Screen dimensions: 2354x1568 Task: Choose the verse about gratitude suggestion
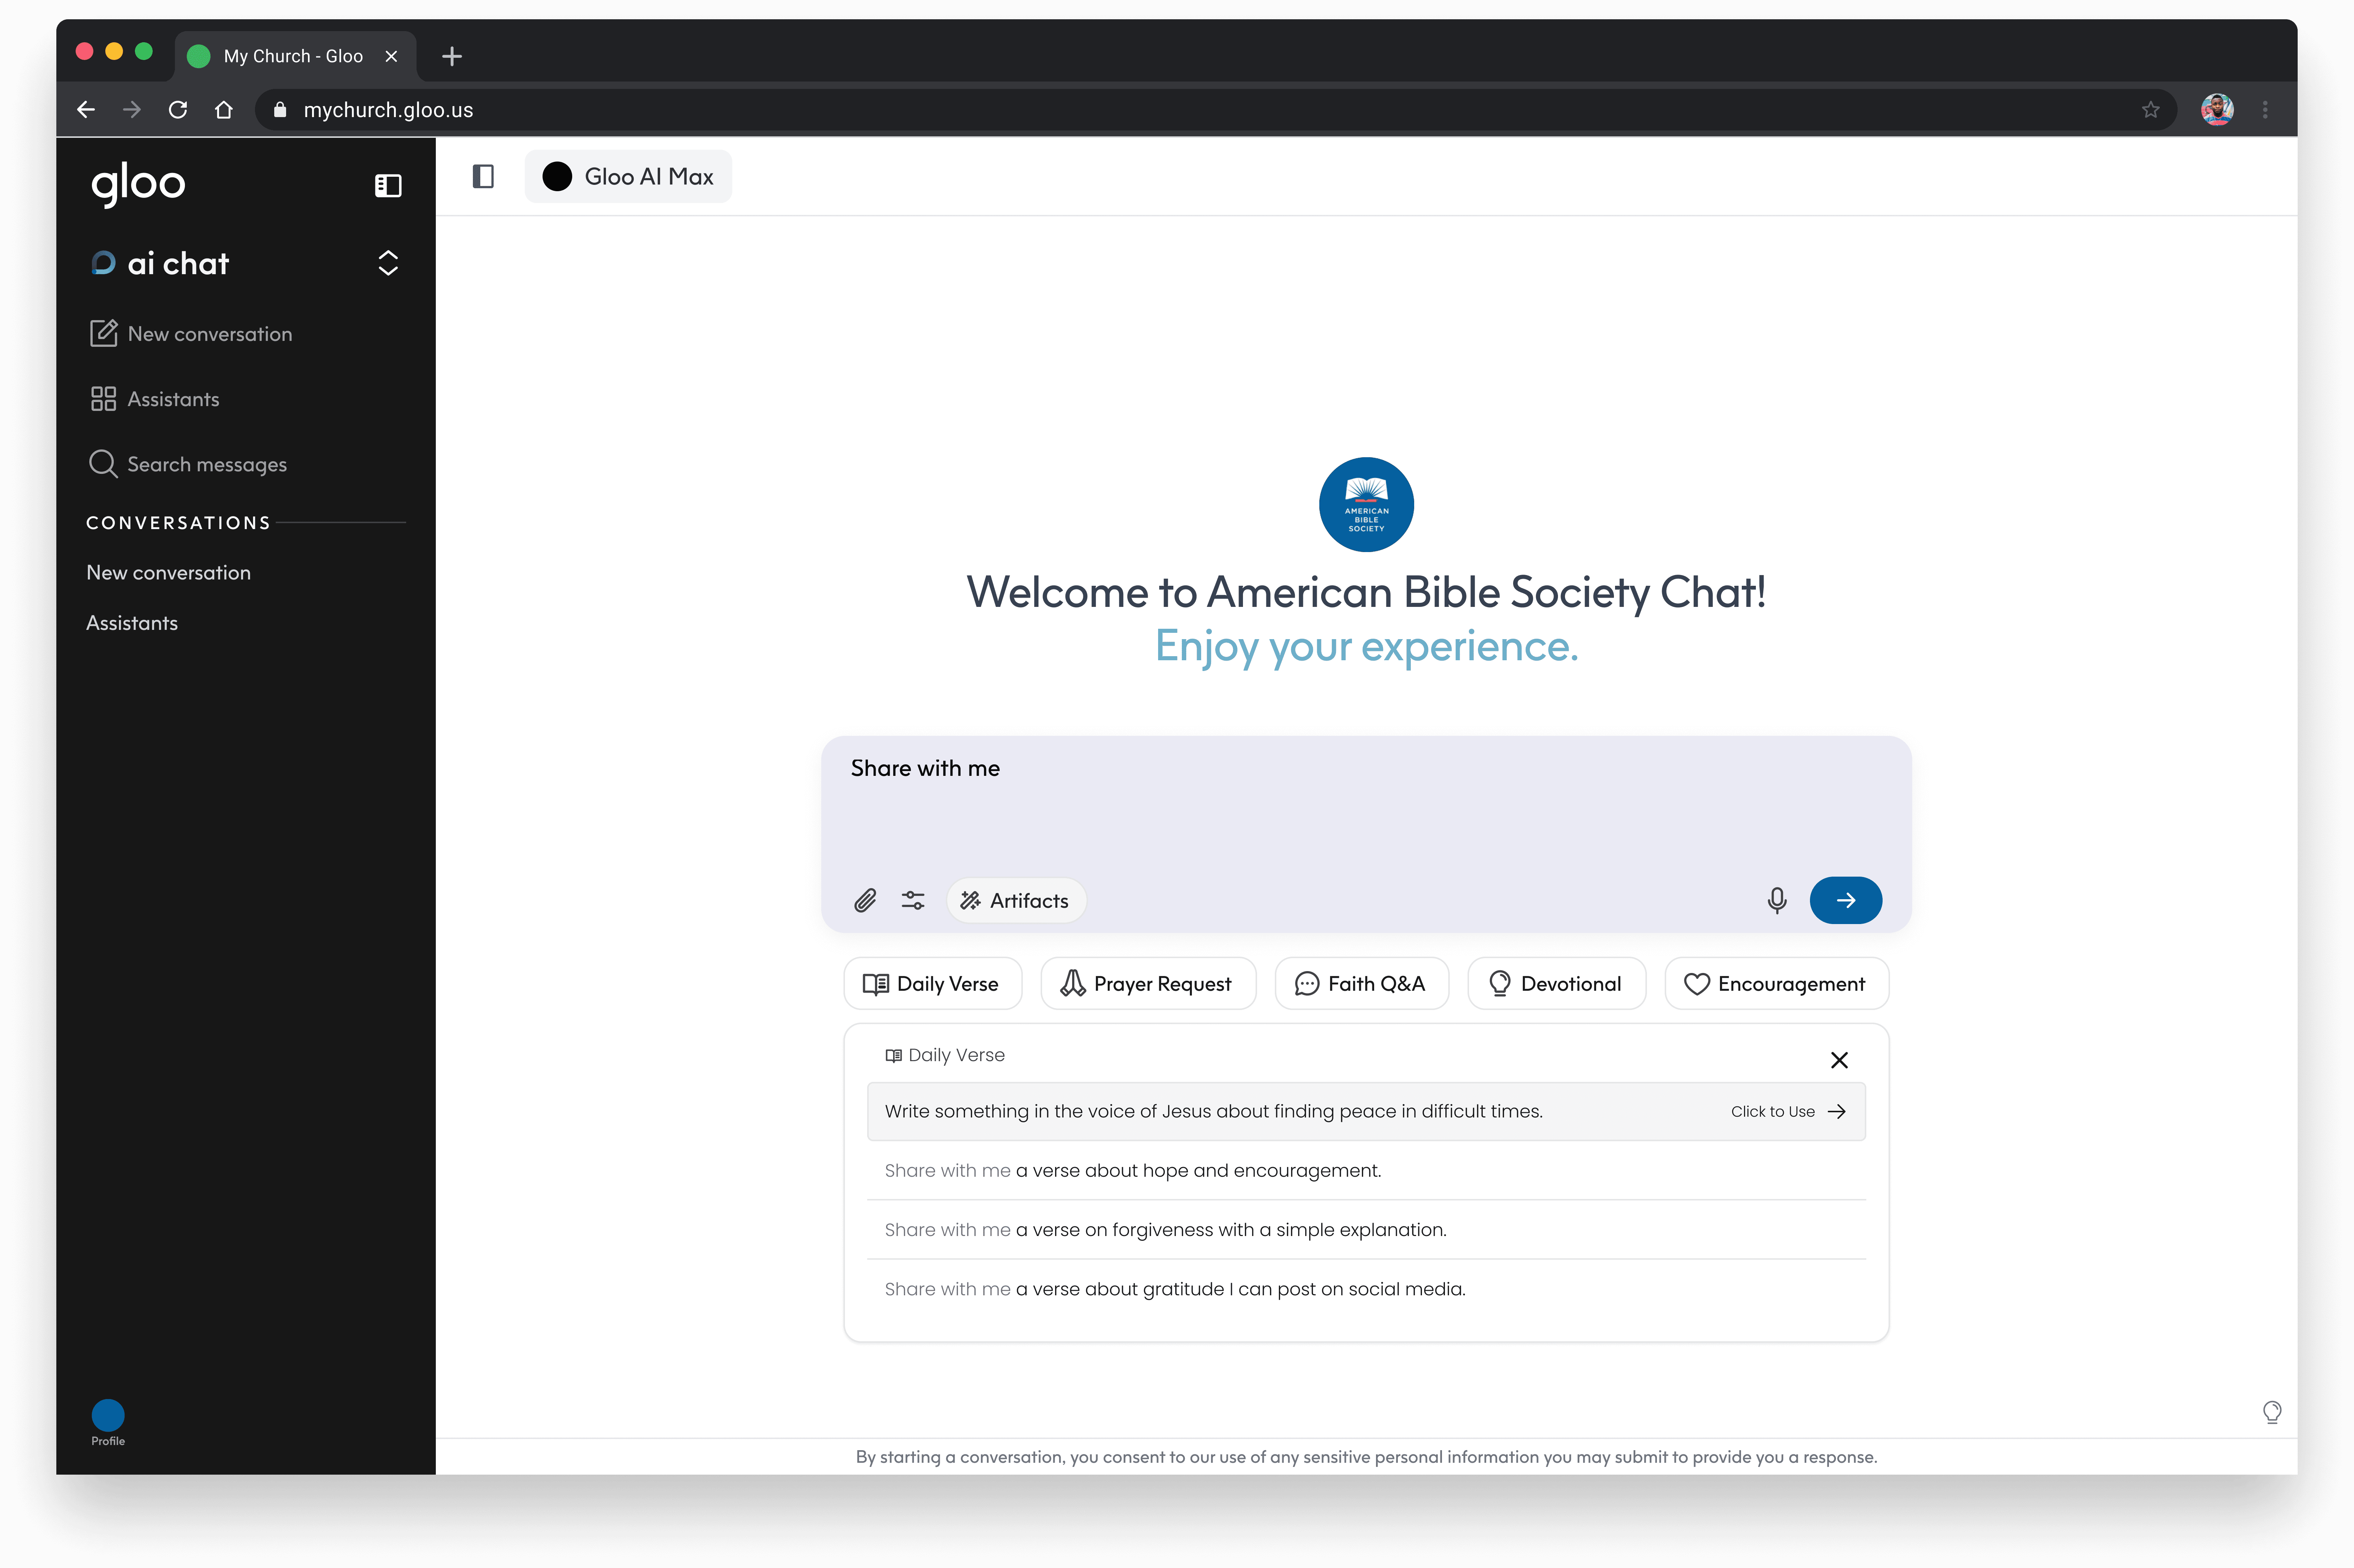click(x=1175, y=1289)
